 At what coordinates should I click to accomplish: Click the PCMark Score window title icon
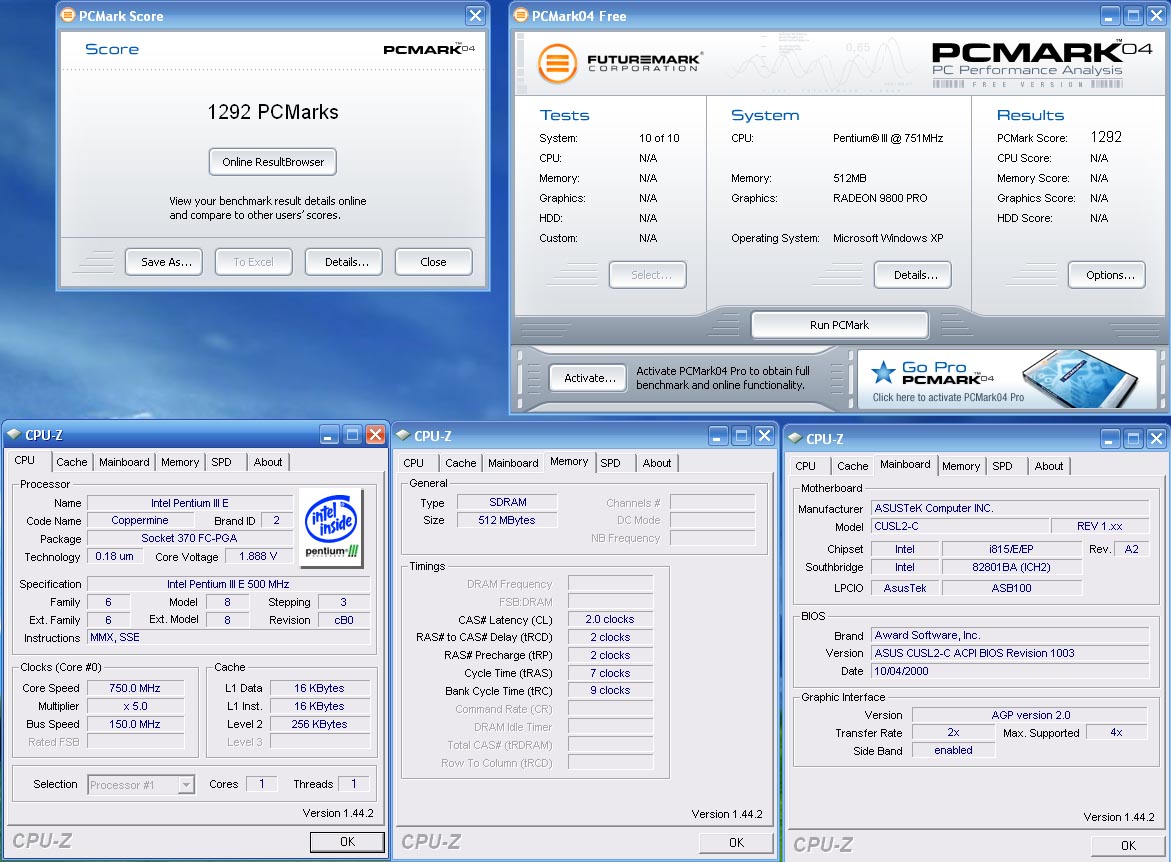pyautogui.click(x=68, y=15)
